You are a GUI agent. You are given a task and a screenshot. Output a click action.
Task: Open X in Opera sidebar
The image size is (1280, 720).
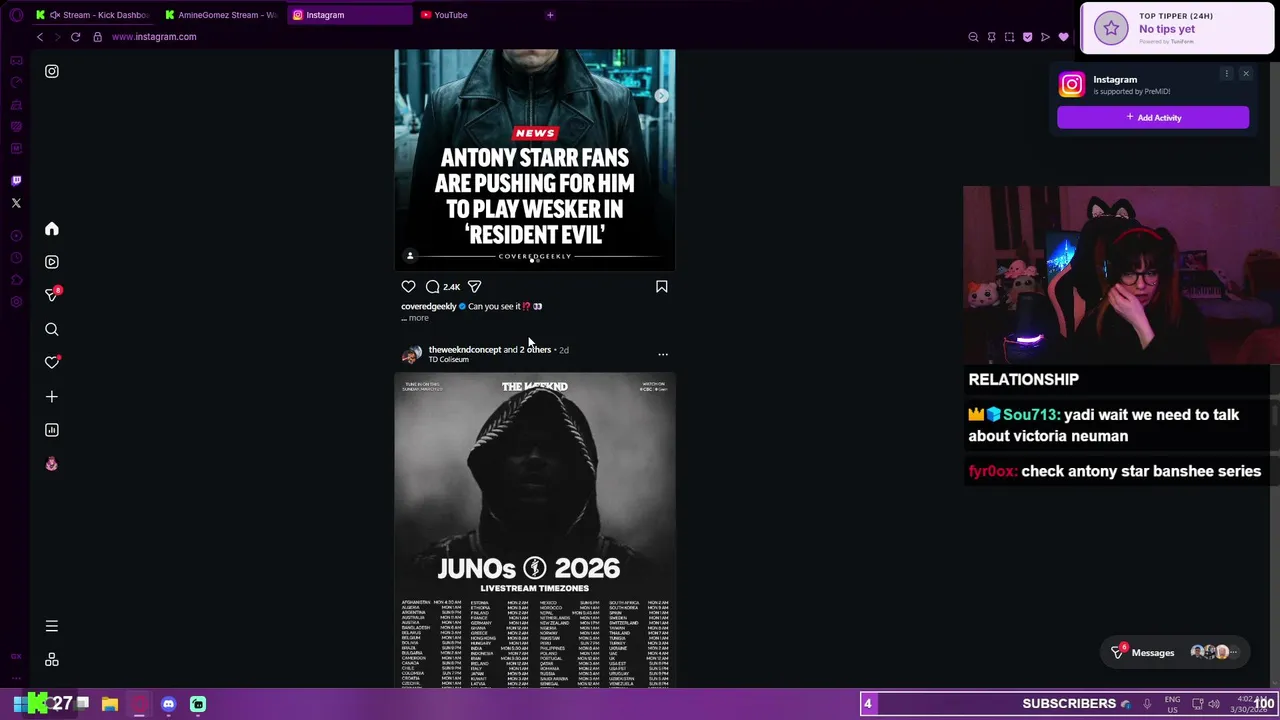click(x=16, y=203)
